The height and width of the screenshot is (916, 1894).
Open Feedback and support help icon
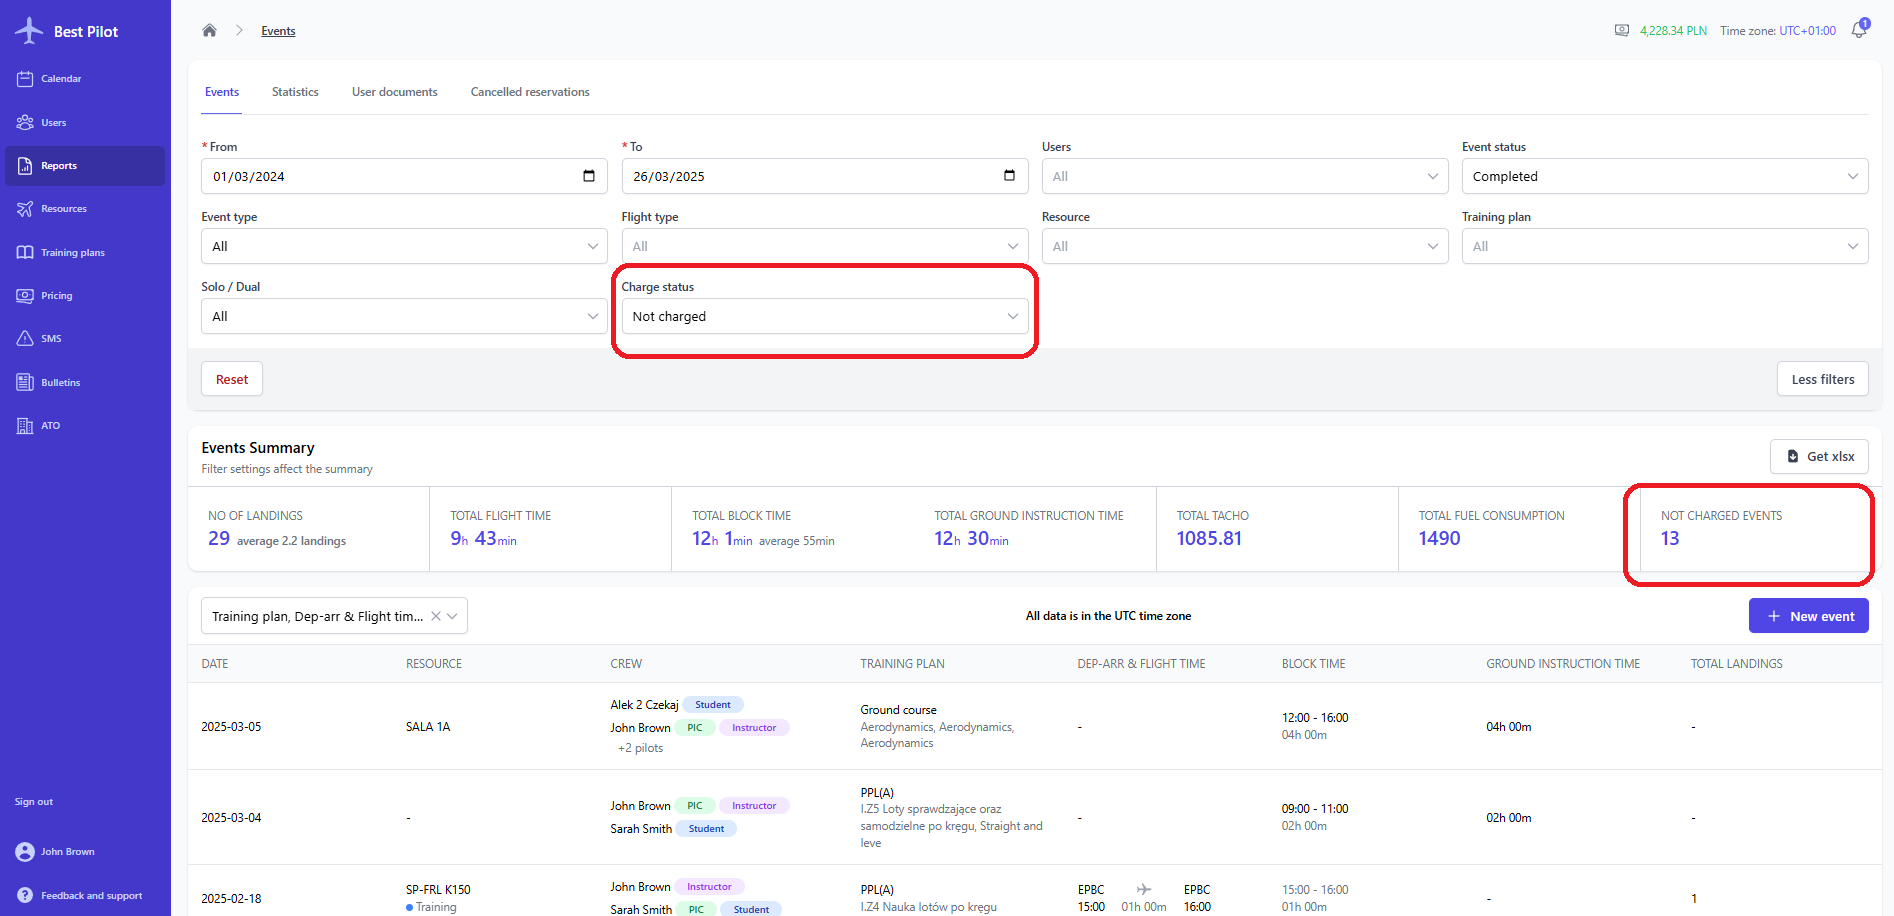(x=25, y=896)
